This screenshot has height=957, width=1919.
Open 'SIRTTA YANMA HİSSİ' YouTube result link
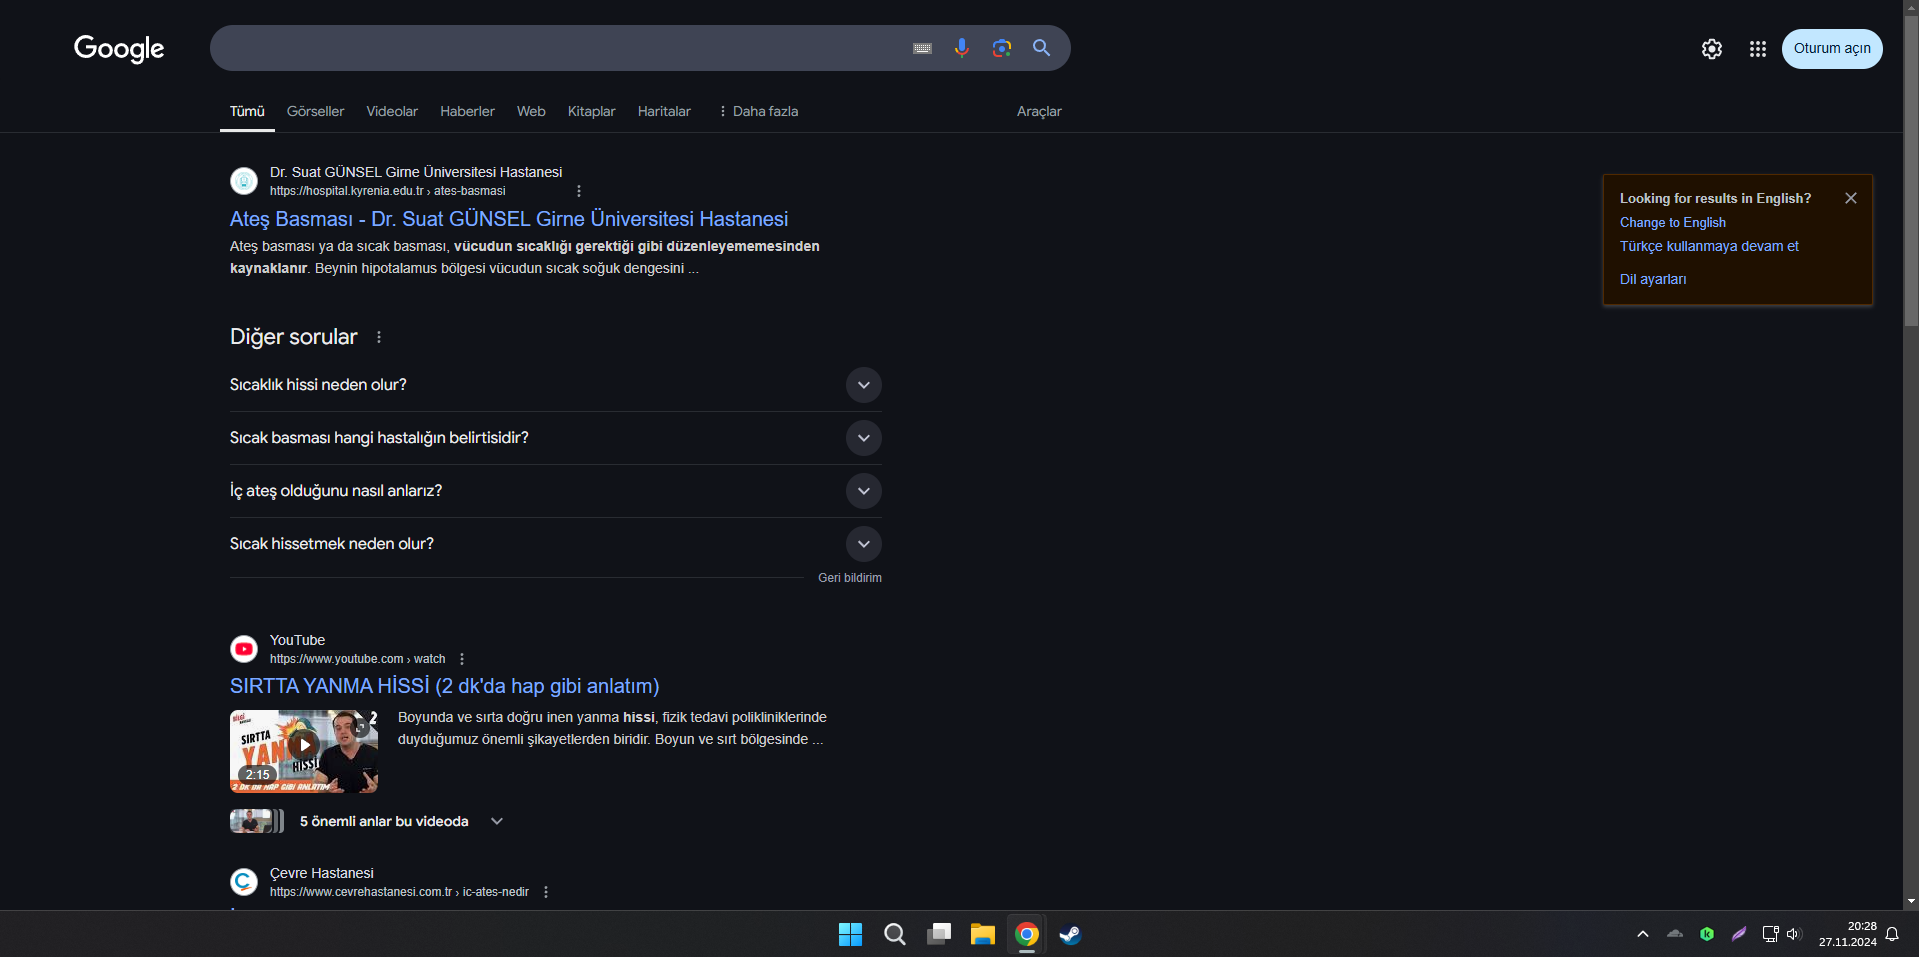coord(445,686)
